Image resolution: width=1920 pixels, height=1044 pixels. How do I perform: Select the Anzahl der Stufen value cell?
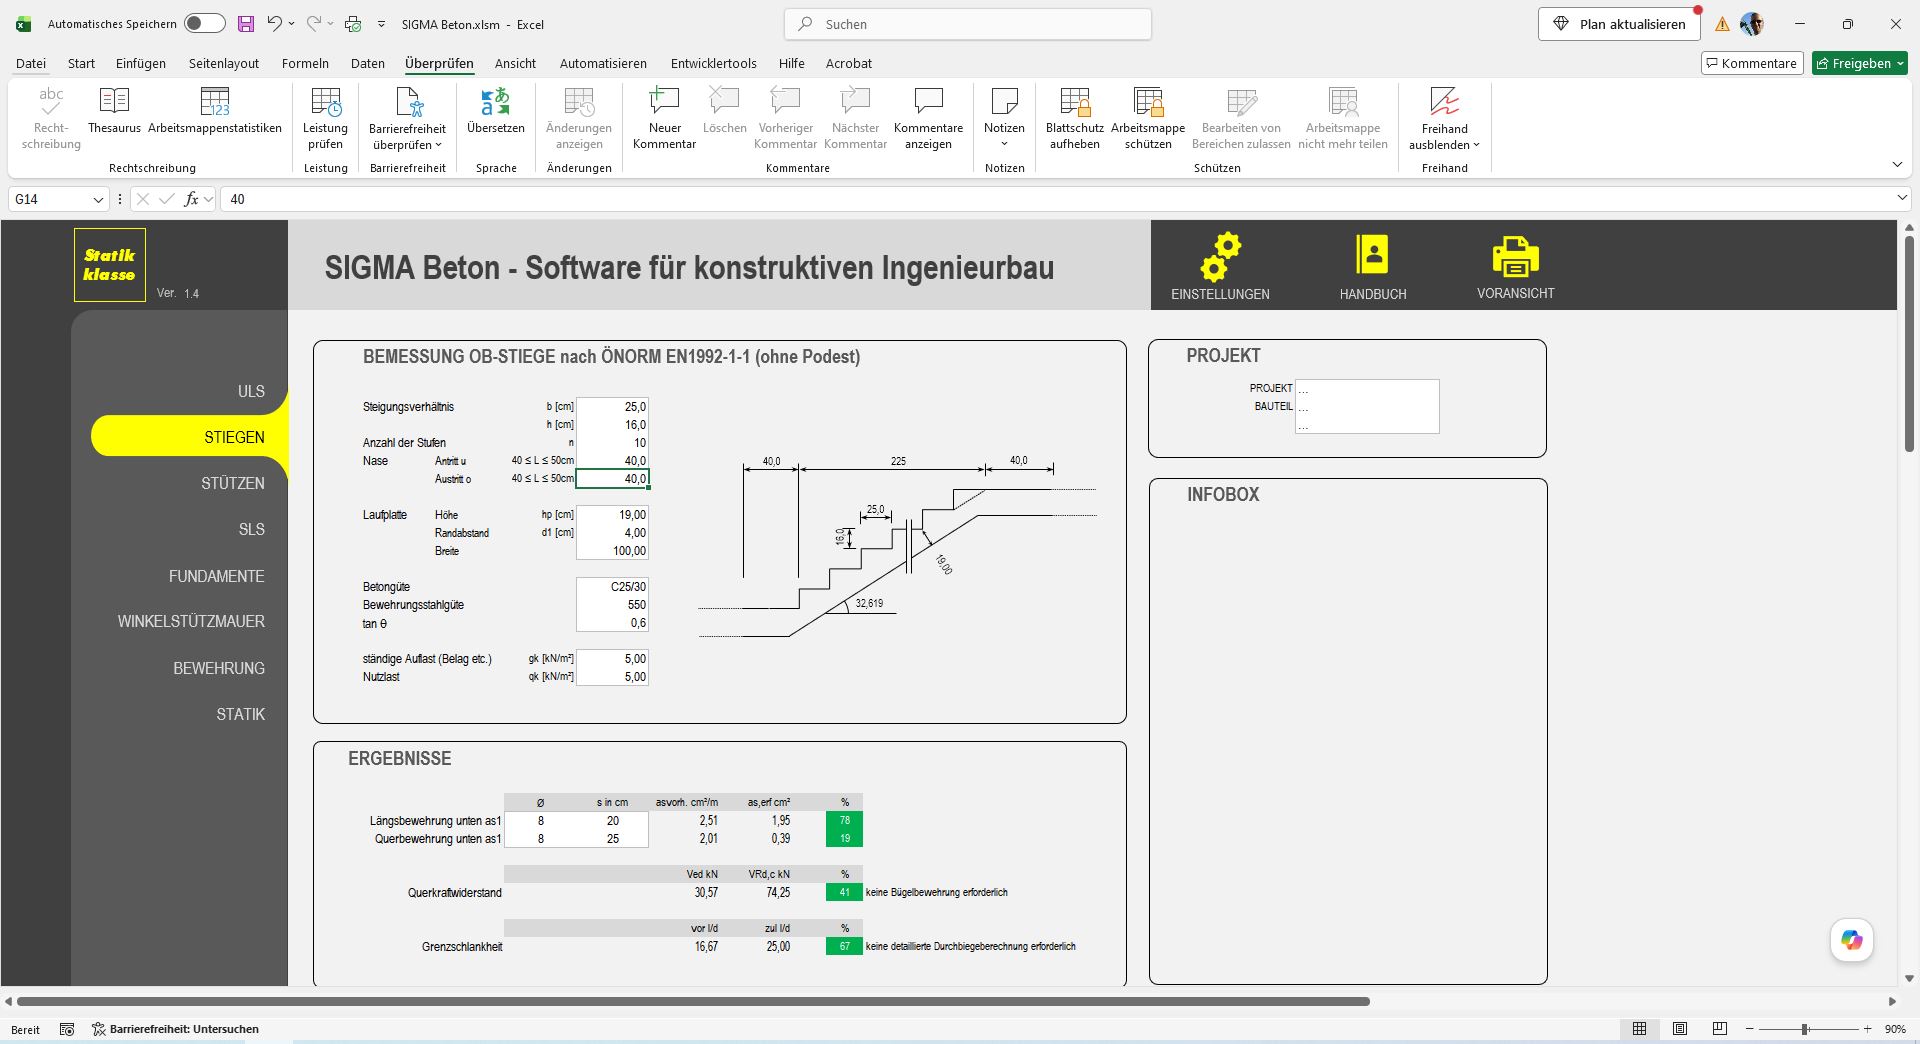[612, 443]
